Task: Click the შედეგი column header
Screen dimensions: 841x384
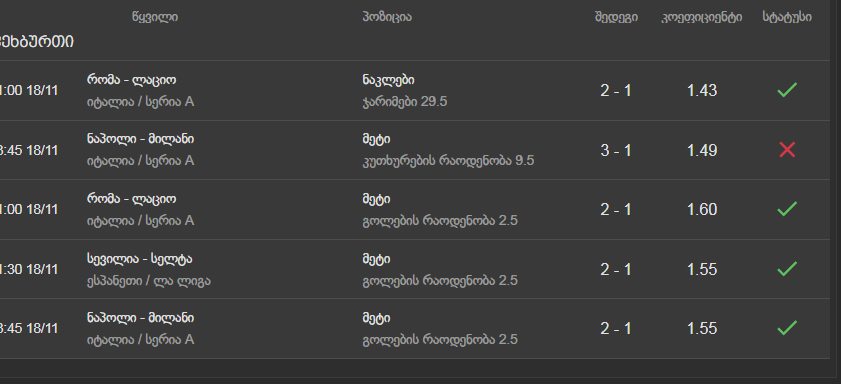Action: (x=616, y=17)
